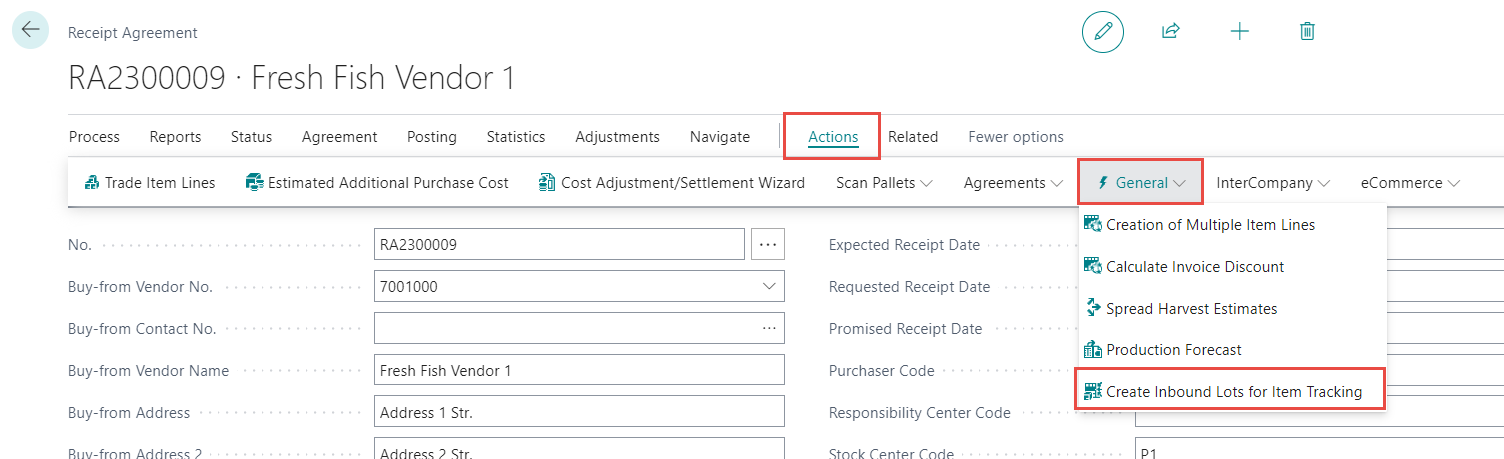Image resolution: width=1504 pixels, height=459 pixels.
Task: Expand the Scan Pallets dropdown
Action: [x=884, y=183]
